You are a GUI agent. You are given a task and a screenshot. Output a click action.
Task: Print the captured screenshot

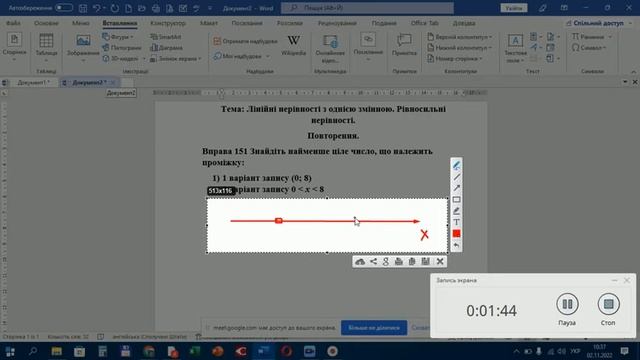pos(399,262)
